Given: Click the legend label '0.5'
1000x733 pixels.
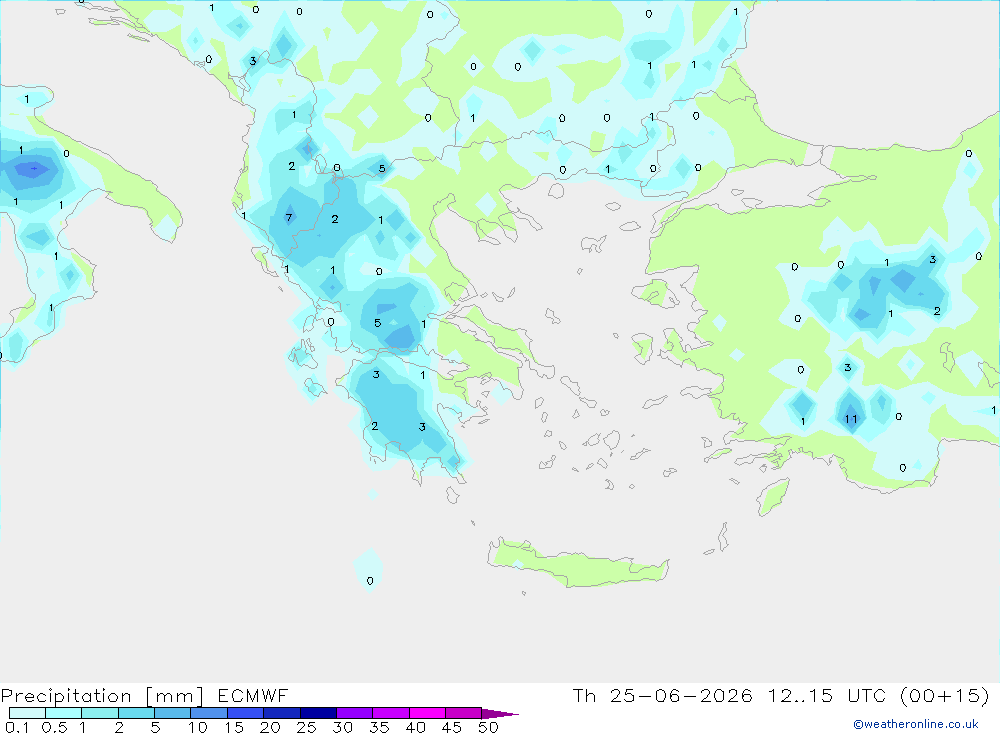Looking at the screenshot, I should coord(54,727).
